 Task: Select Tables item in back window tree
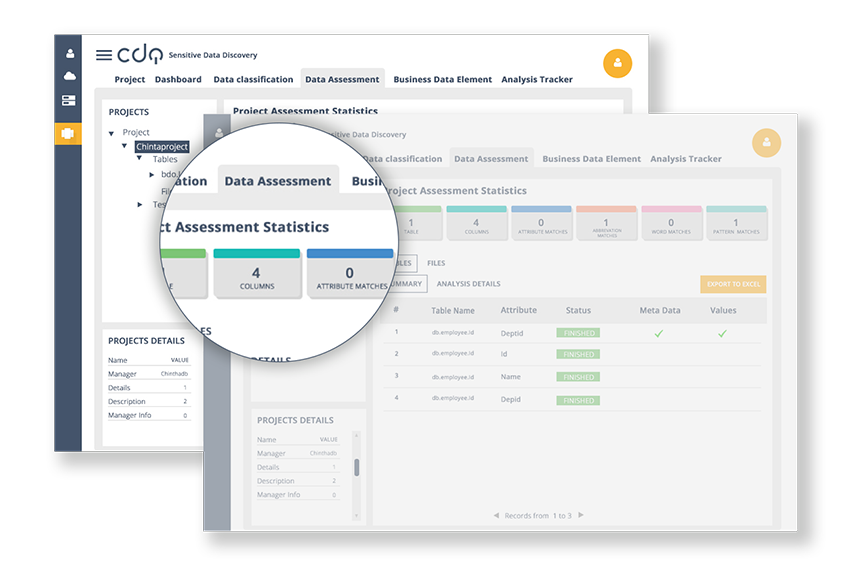165,159
